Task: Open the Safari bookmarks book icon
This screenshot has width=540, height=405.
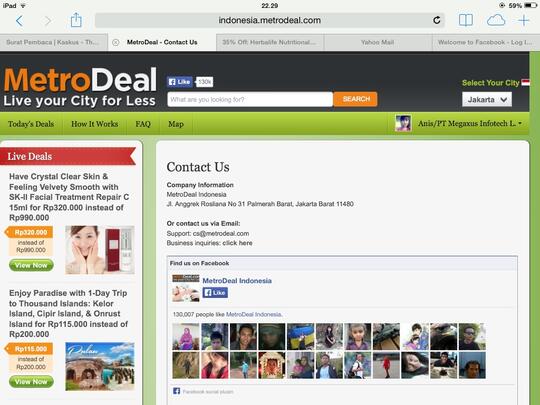Action: (x=466, y=20)
